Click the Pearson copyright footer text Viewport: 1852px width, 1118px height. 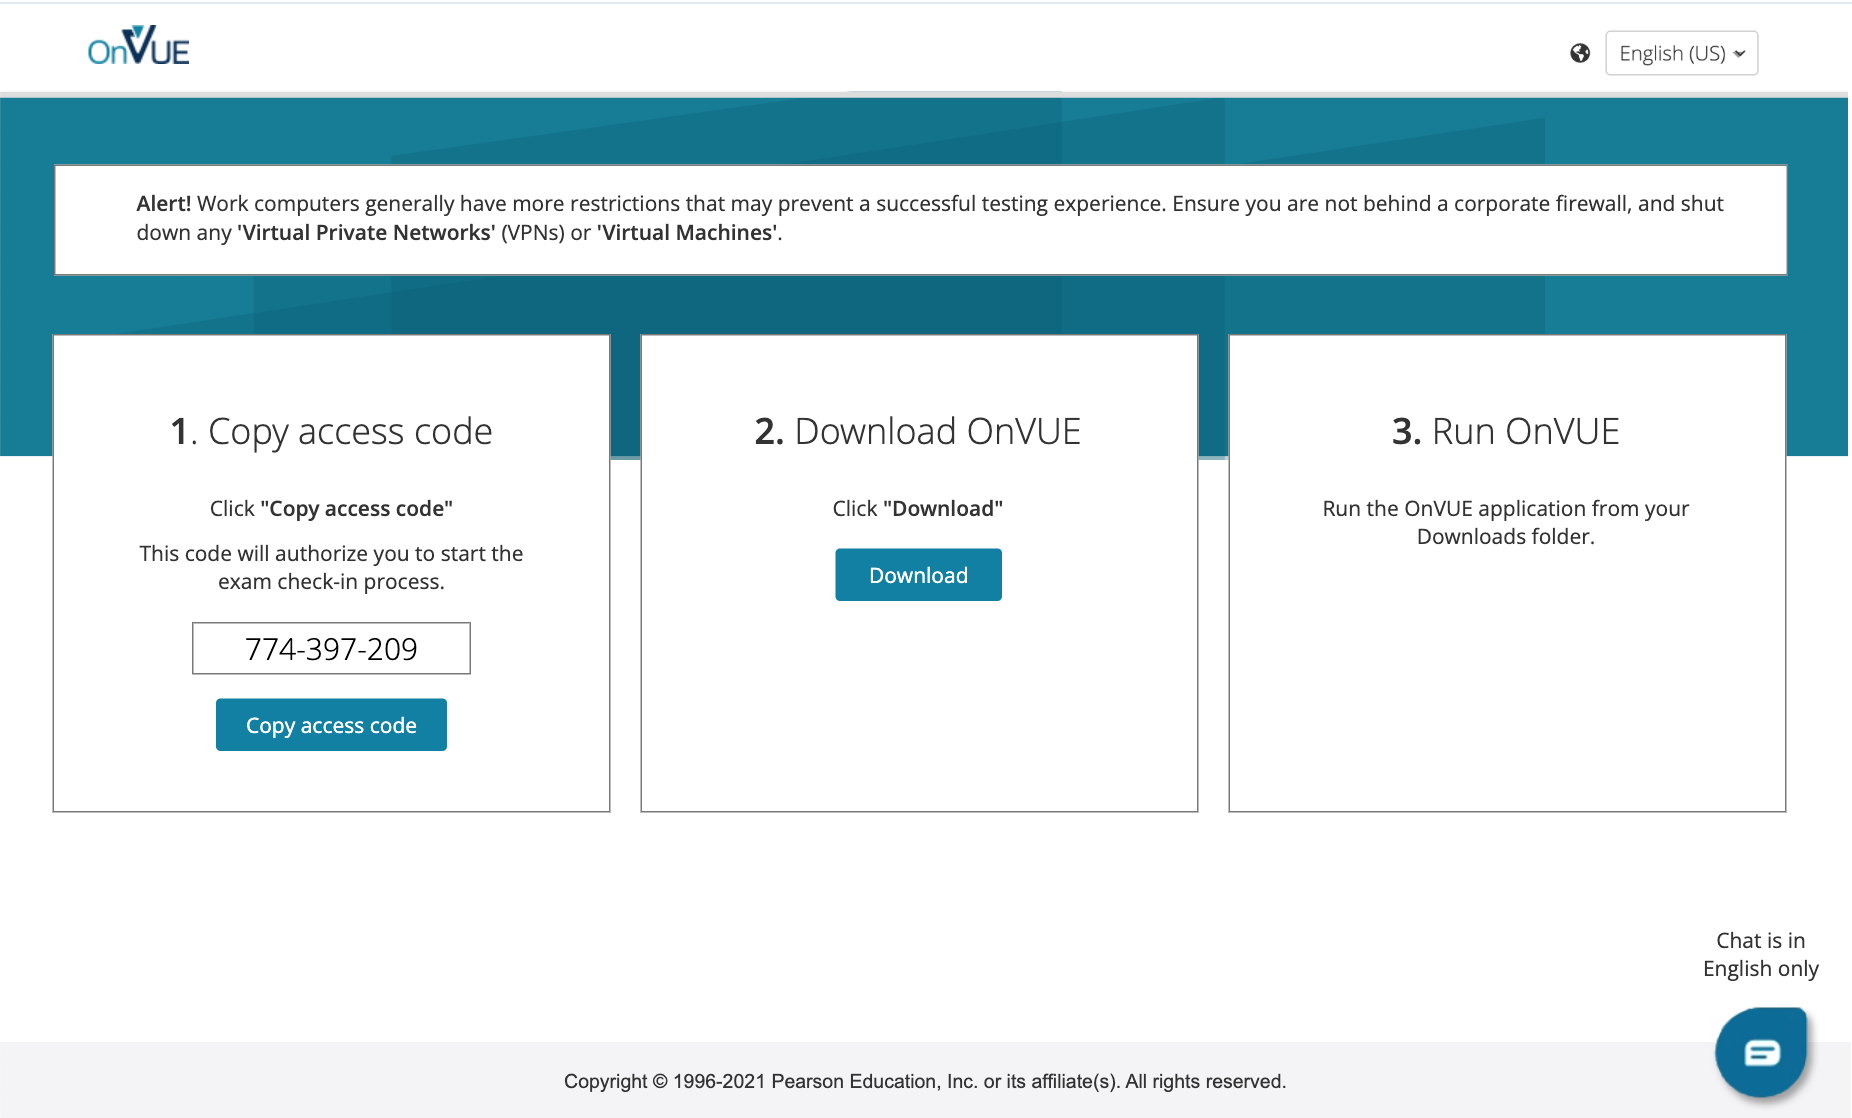click(x=925, y=1081)
